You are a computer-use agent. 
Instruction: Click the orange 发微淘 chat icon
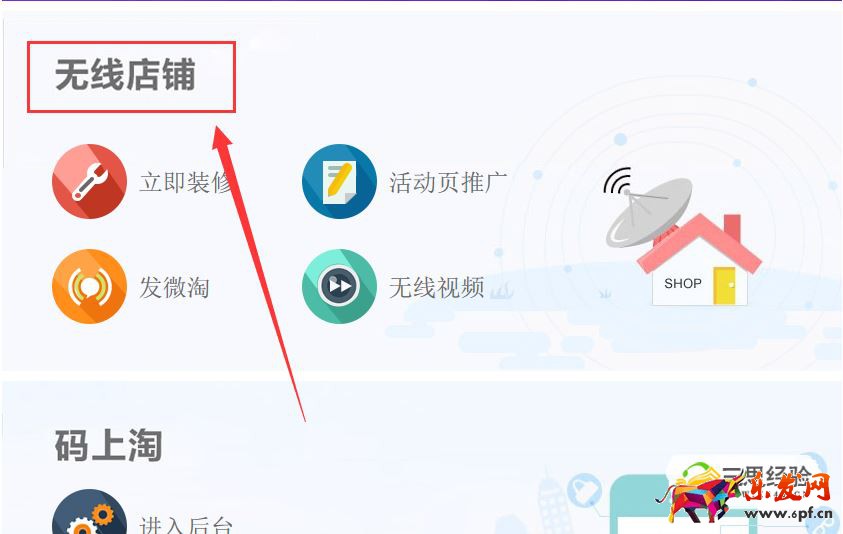click(x=89, y=286)
